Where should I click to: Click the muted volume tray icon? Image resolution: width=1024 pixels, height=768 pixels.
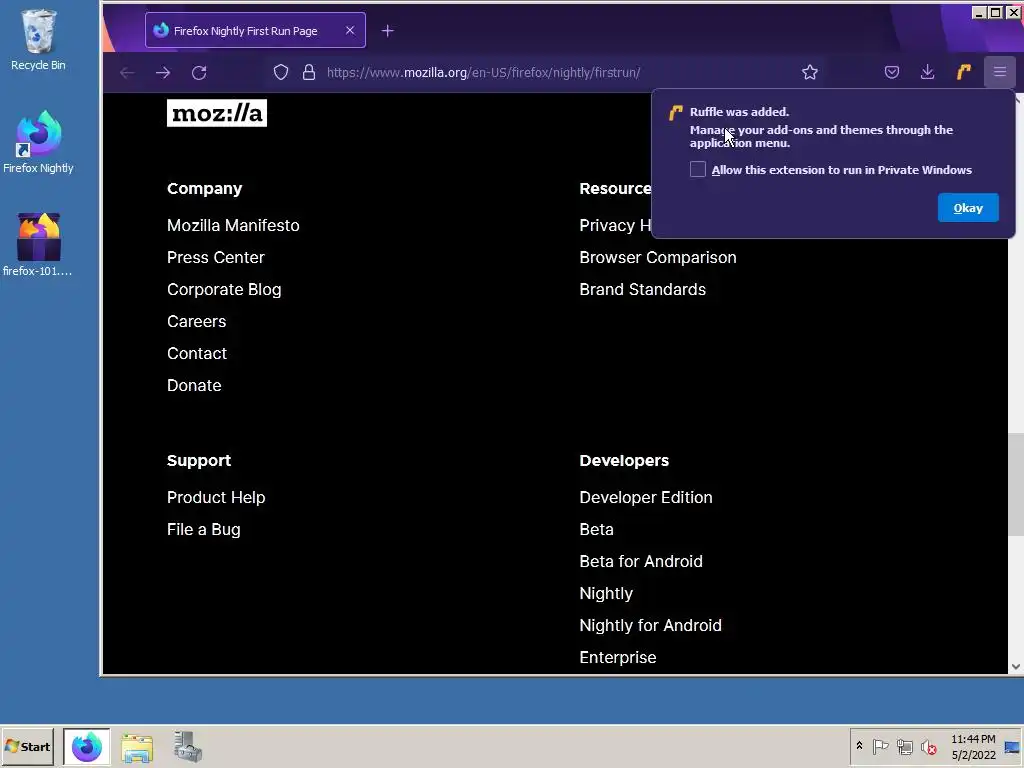click(929, 746)
